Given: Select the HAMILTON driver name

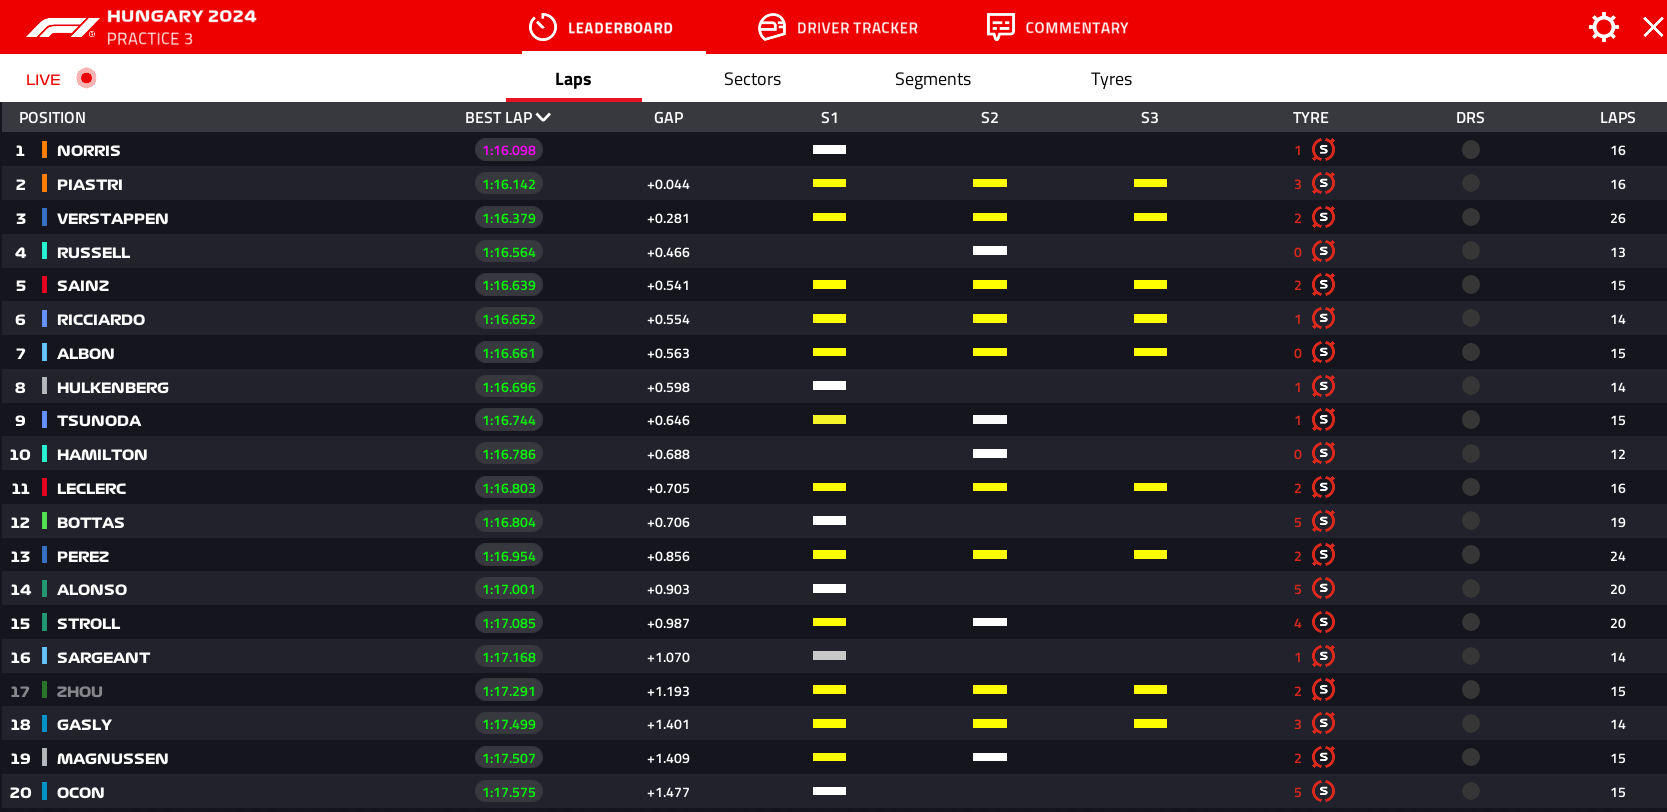Looking at the screenshot, I should coord(102,454).
